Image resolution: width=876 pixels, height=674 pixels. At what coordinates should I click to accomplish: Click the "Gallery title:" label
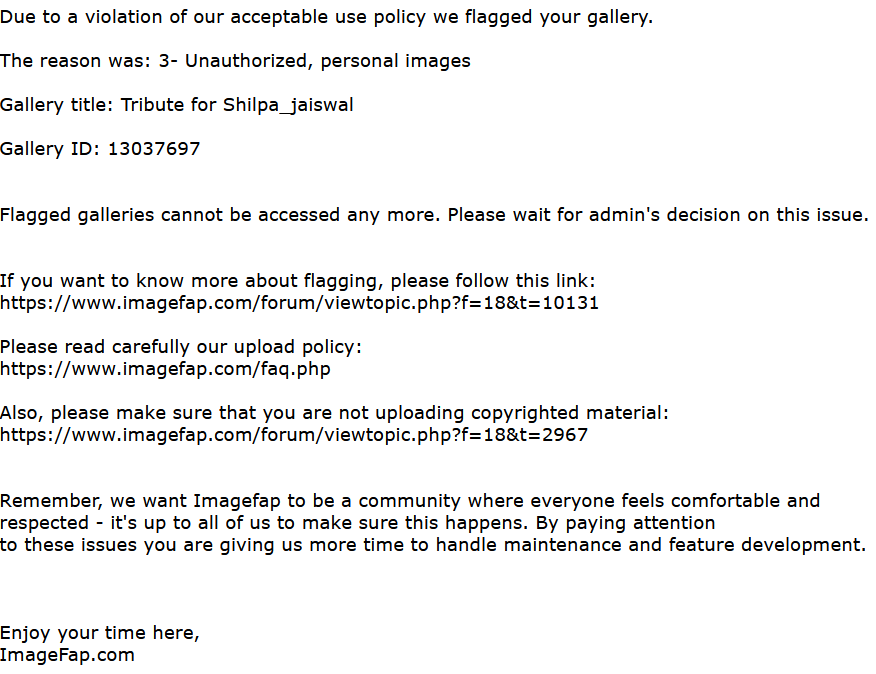pos(57,105)
